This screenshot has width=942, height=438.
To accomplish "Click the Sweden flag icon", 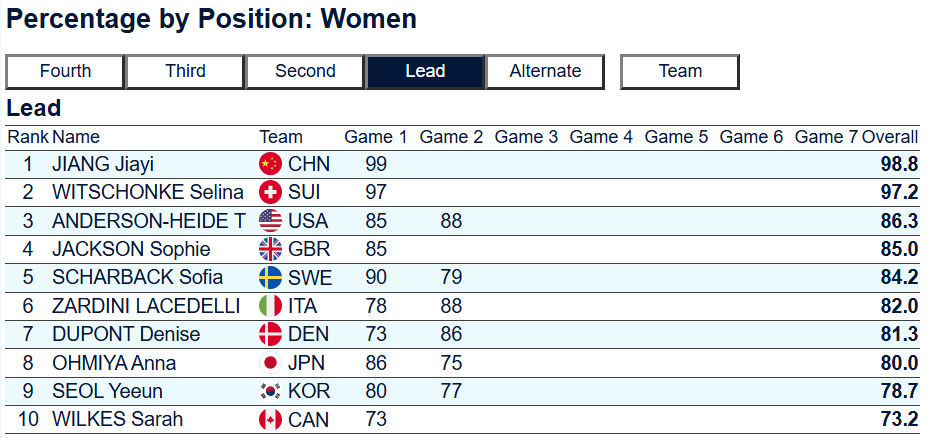I will coord(270,277).
